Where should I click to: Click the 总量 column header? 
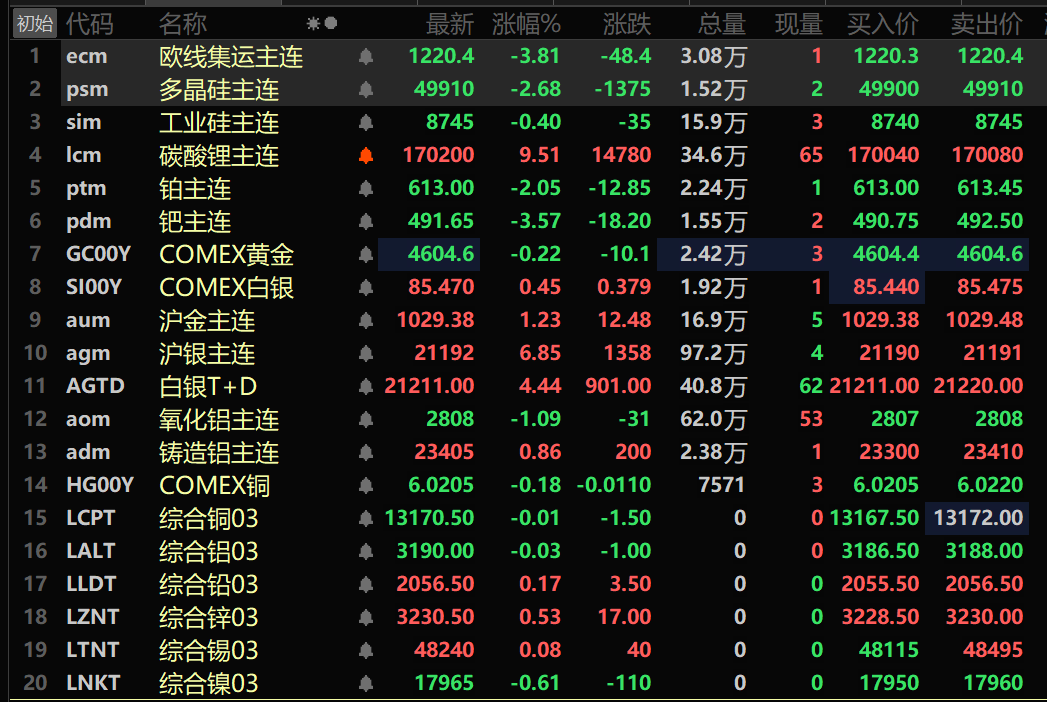click(721, 23)
